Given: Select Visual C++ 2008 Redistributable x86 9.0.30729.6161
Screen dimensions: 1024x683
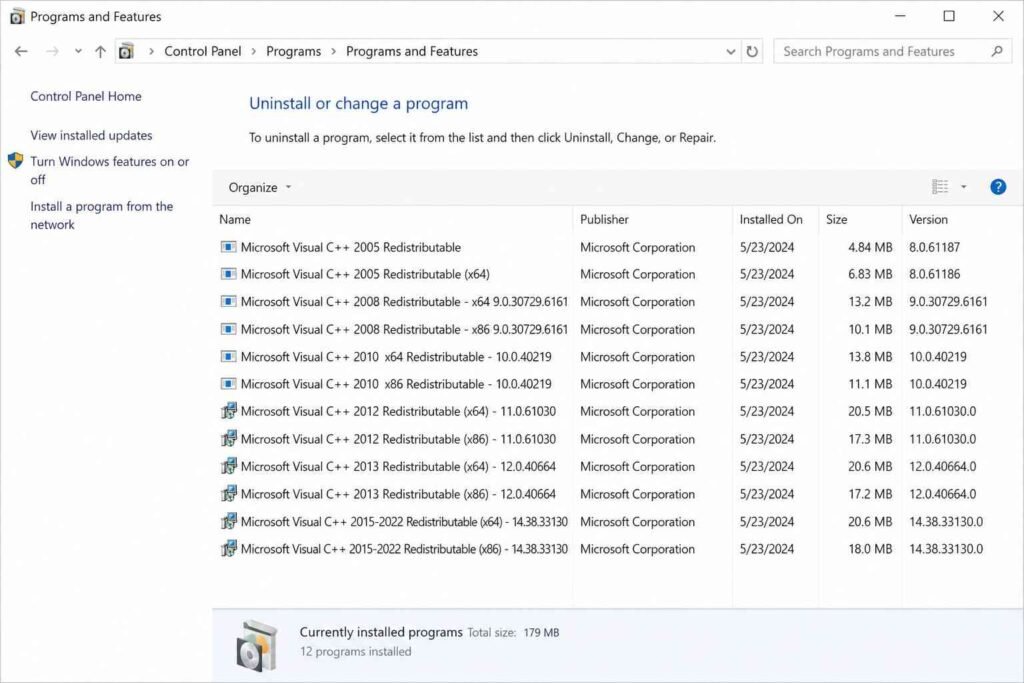Looking at the screenshot, I should [x=404, y=329].
